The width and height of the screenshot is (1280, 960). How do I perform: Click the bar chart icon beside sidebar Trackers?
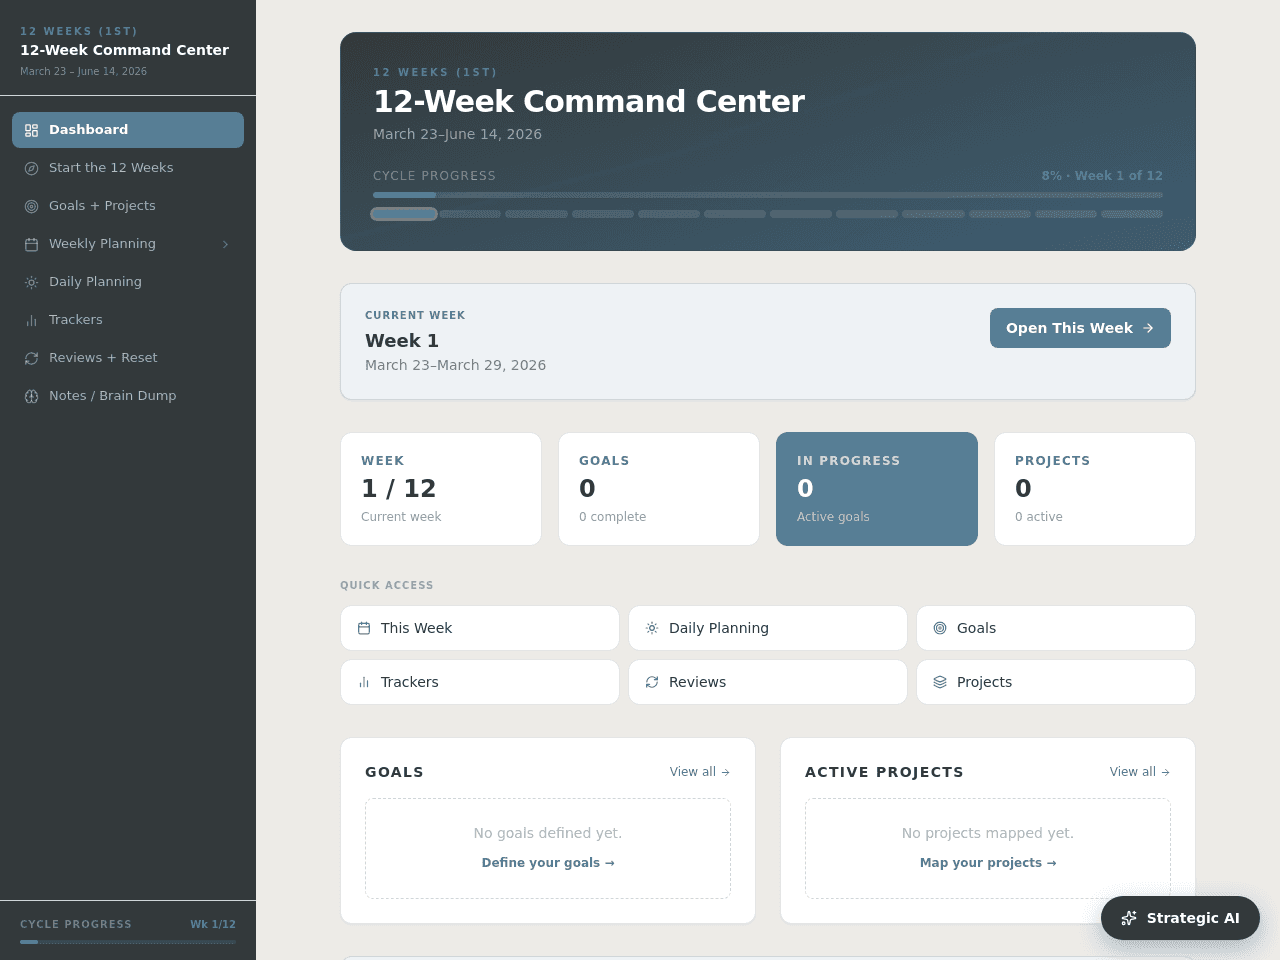31,320
